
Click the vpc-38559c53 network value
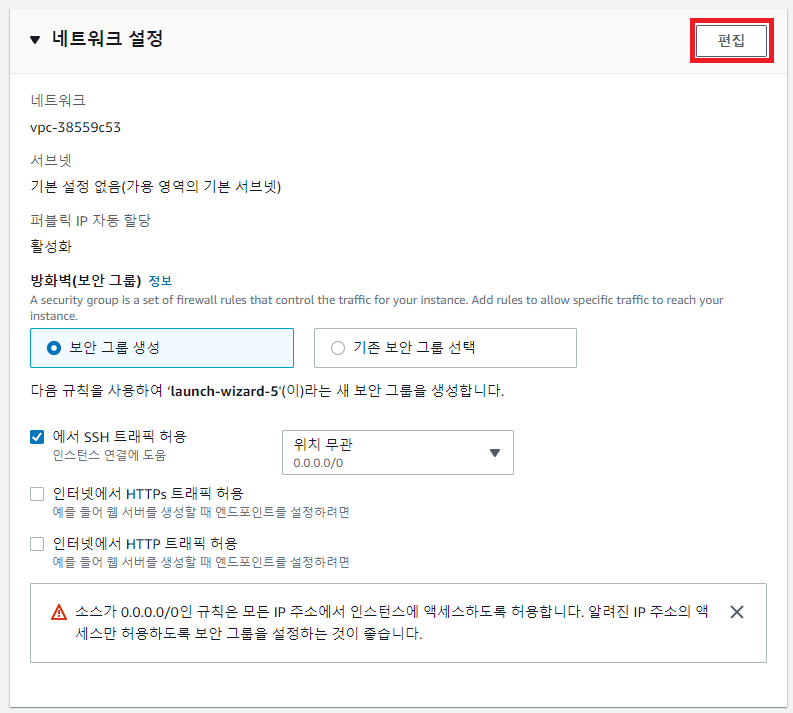(76, 127)
